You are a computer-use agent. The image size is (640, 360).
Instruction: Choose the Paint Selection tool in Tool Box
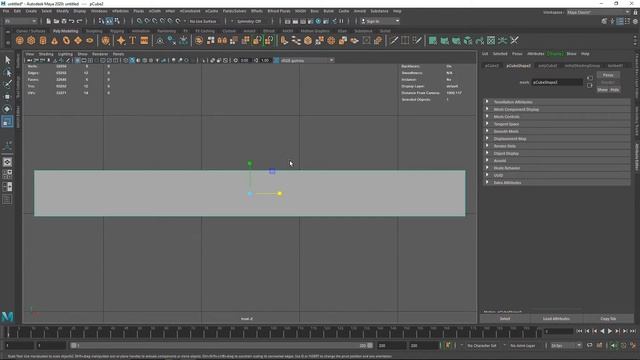(x=7, y=84)
